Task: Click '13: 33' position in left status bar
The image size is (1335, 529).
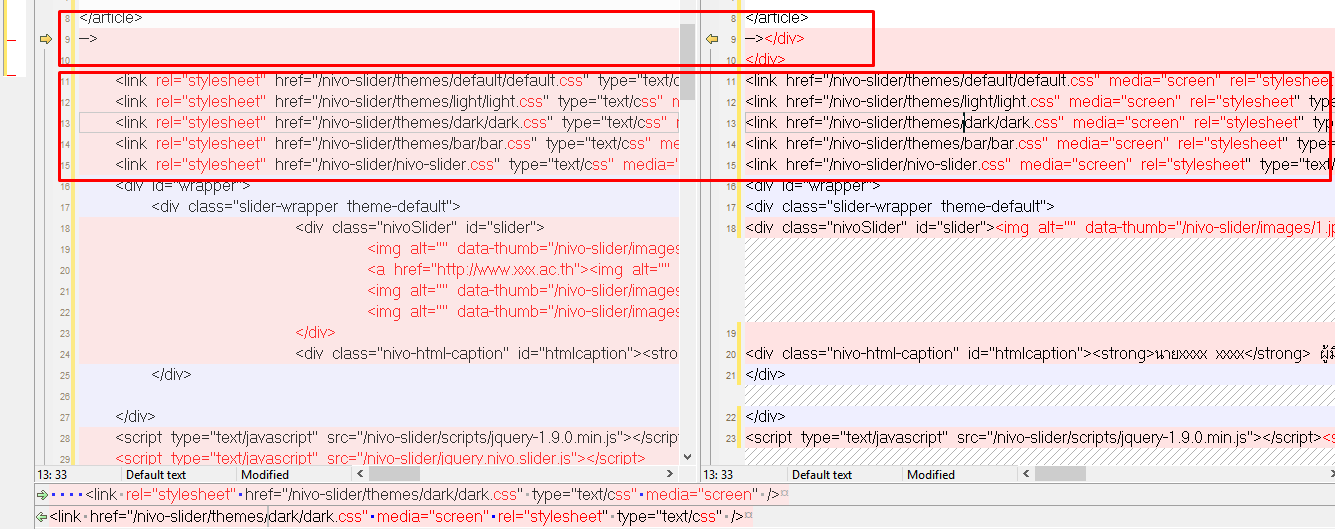Action: pos(52,475)
